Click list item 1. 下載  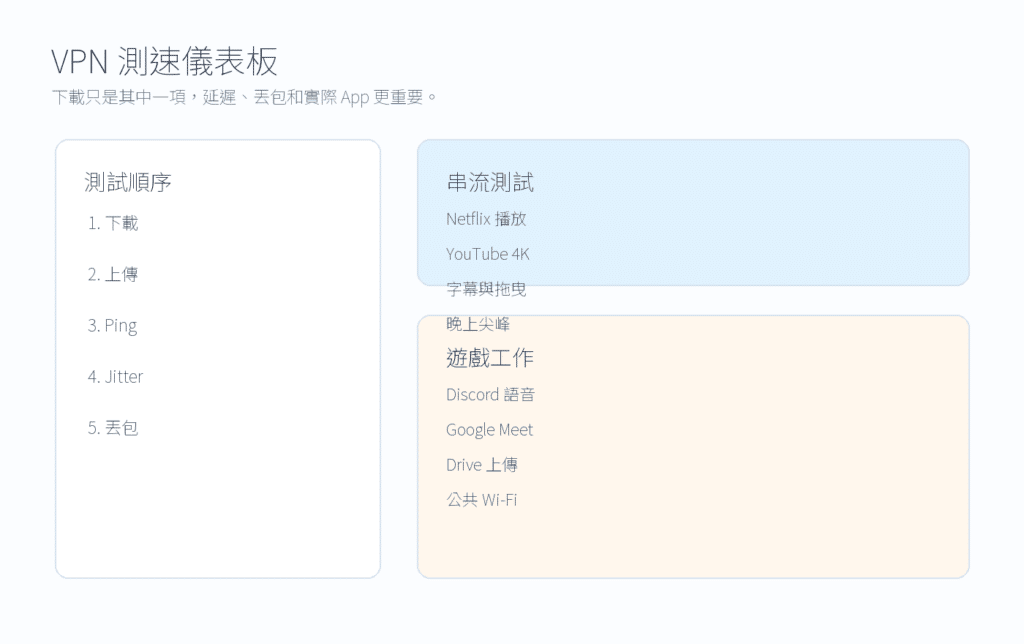tap(113, 223)
